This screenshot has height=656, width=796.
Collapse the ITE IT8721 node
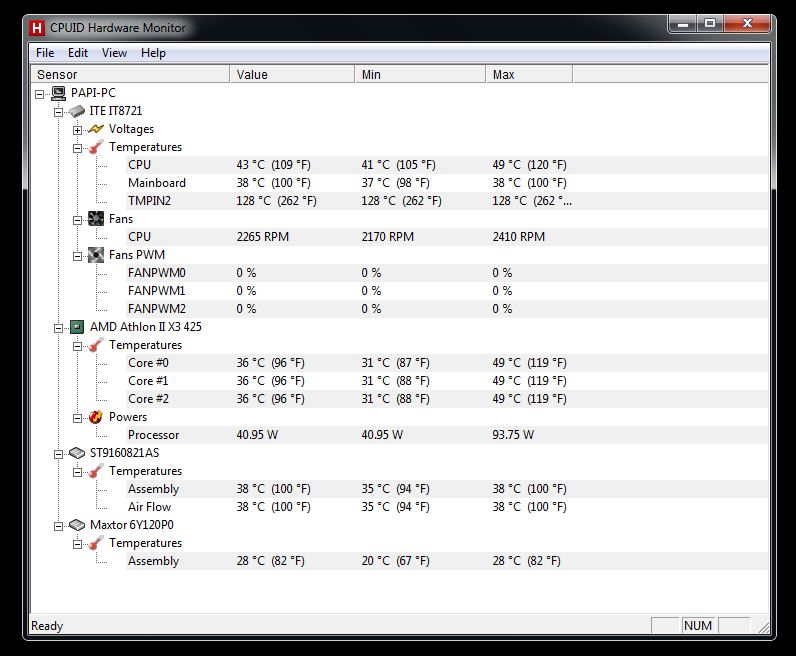(x=58, y=112)
